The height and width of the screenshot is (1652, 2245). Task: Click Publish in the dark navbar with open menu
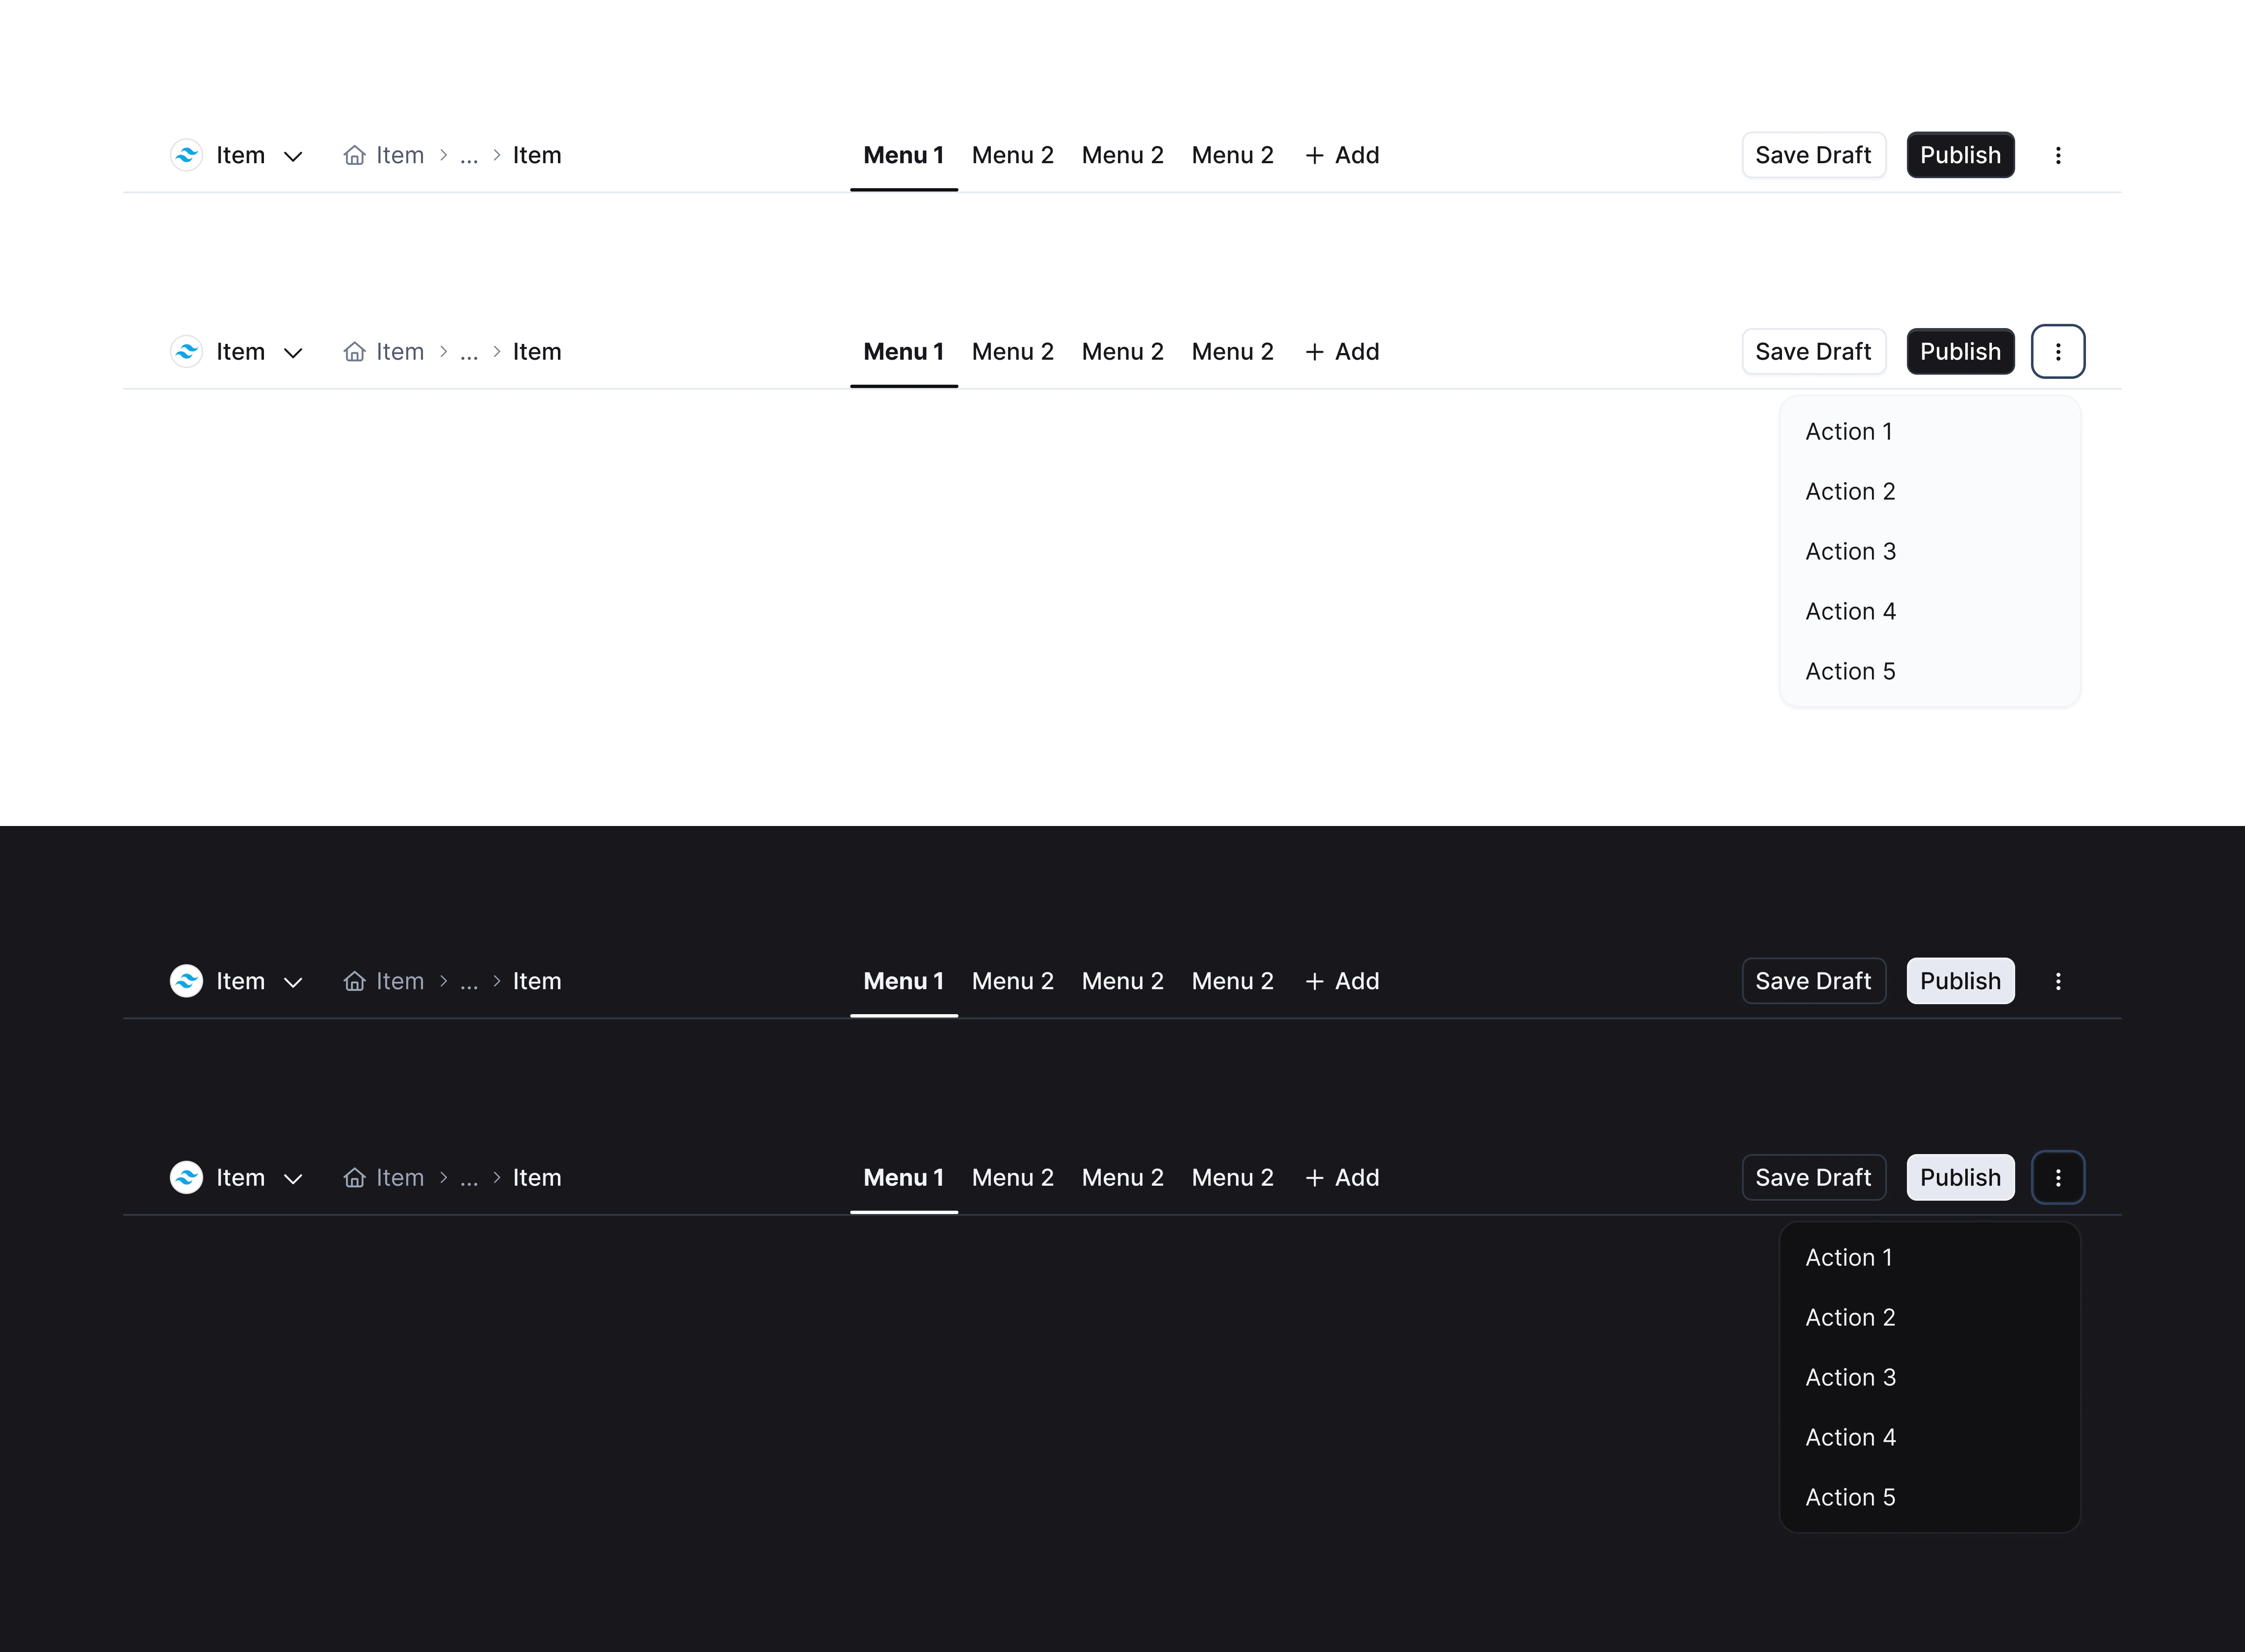click(1960, 1177)
